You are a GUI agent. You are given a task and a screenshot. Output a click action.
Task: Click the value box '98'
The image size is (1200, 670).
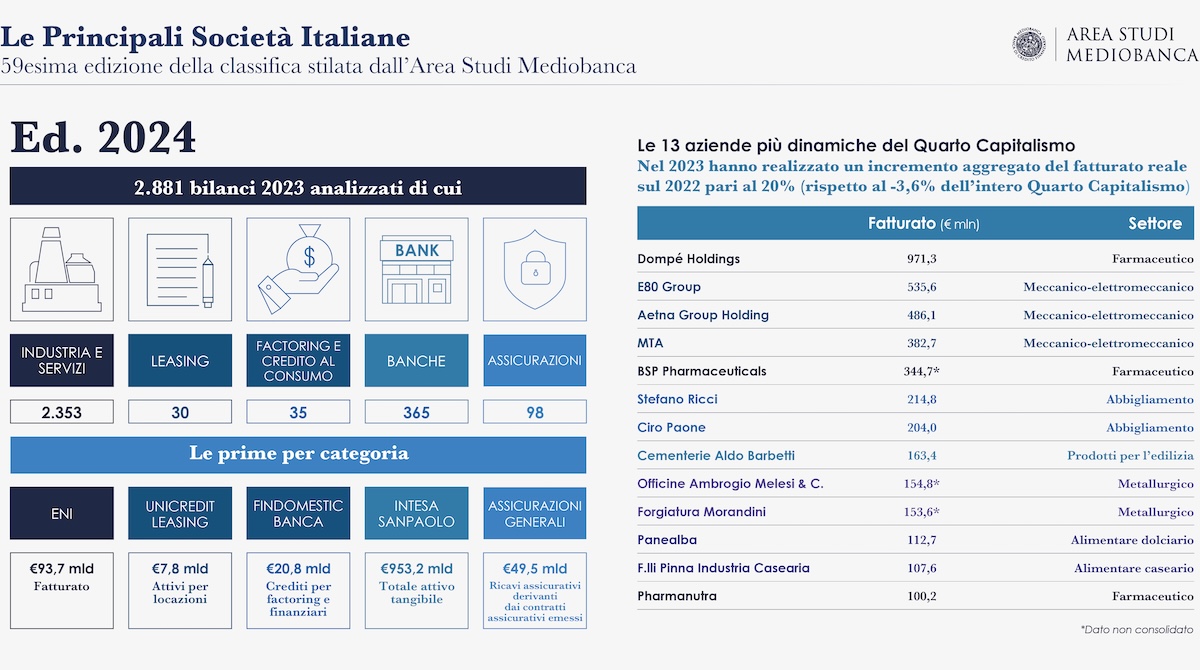[534, 412]
